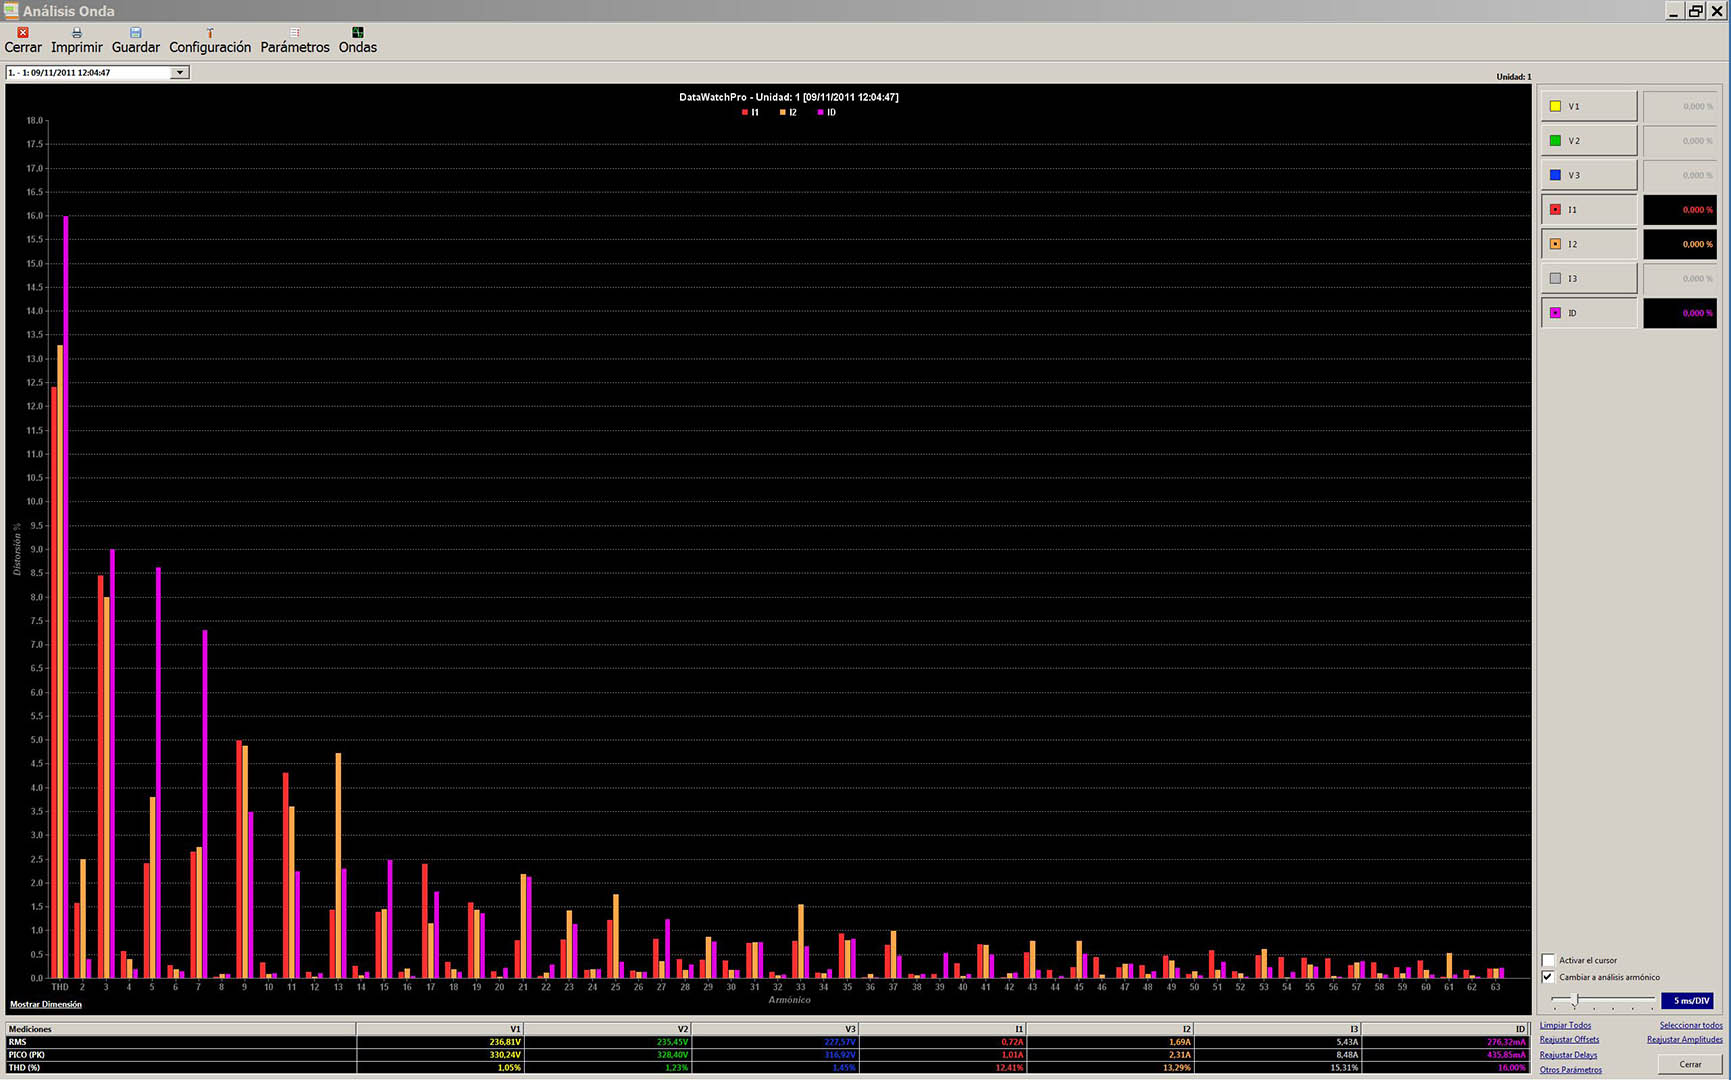Image resolution: width=1731 pixels, height=1080 pixels.
Task: Toggle the I3 channel button on
Action: pos(1588,278)
